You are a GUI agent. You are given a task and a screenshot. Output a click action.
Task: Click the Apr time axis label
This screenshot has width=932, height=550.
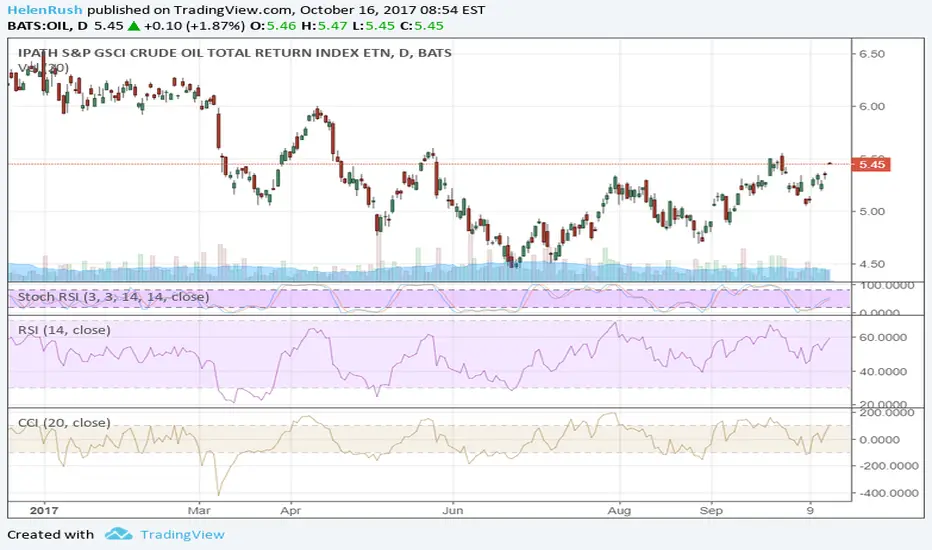[291, 510]
